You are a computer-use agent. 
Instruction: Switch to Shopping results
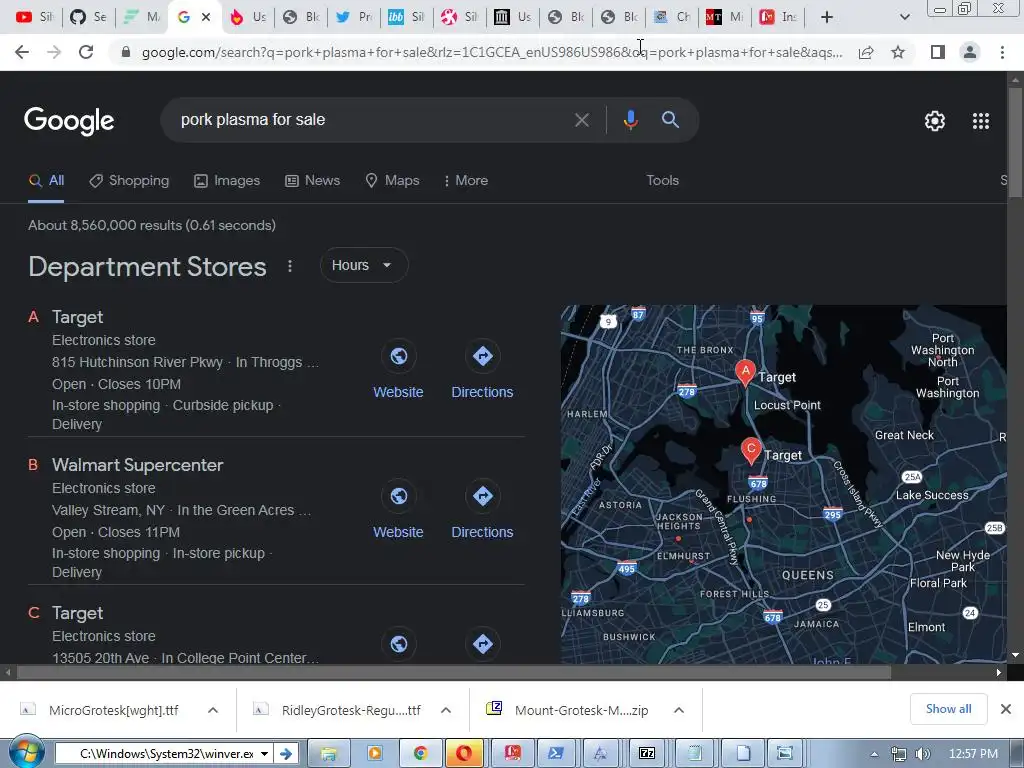129,181
